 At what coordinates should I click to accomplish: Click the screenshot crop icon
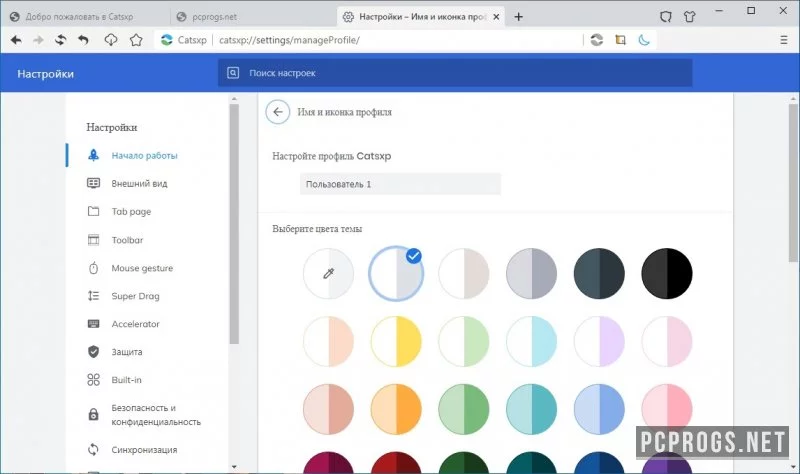pyautogui.click(x=620, y=40)
